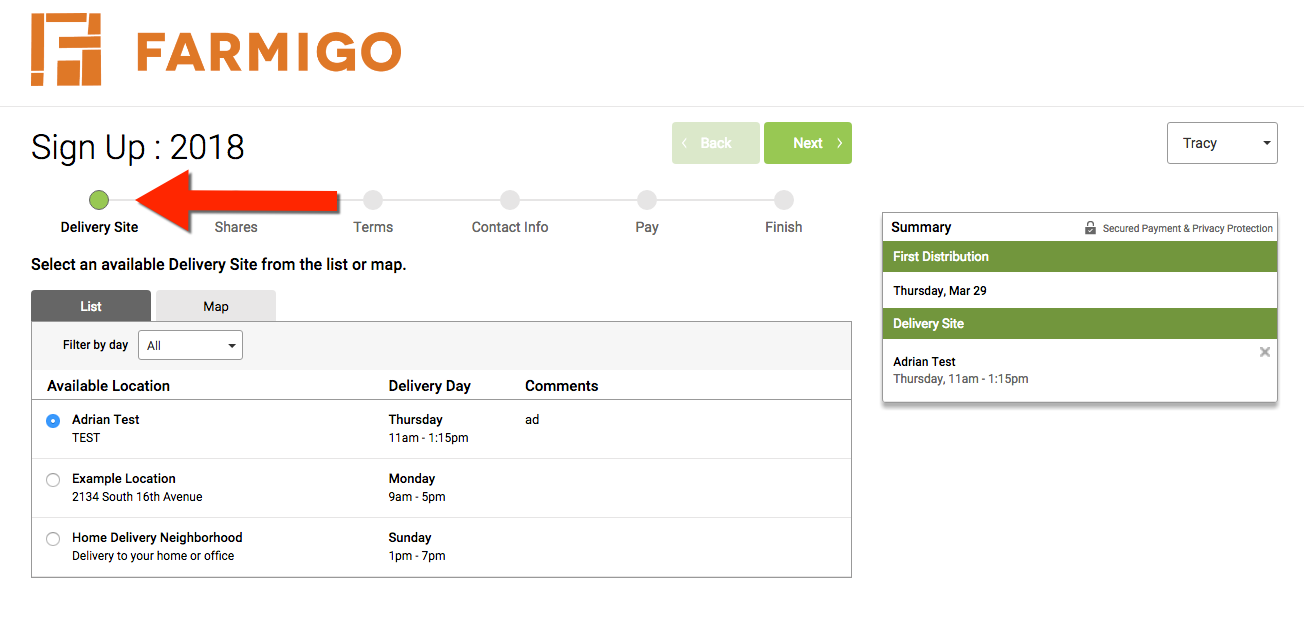Click the Back button
This screenshot has height=638, width=1304.
pyautogui.click(x=716, y=143)
